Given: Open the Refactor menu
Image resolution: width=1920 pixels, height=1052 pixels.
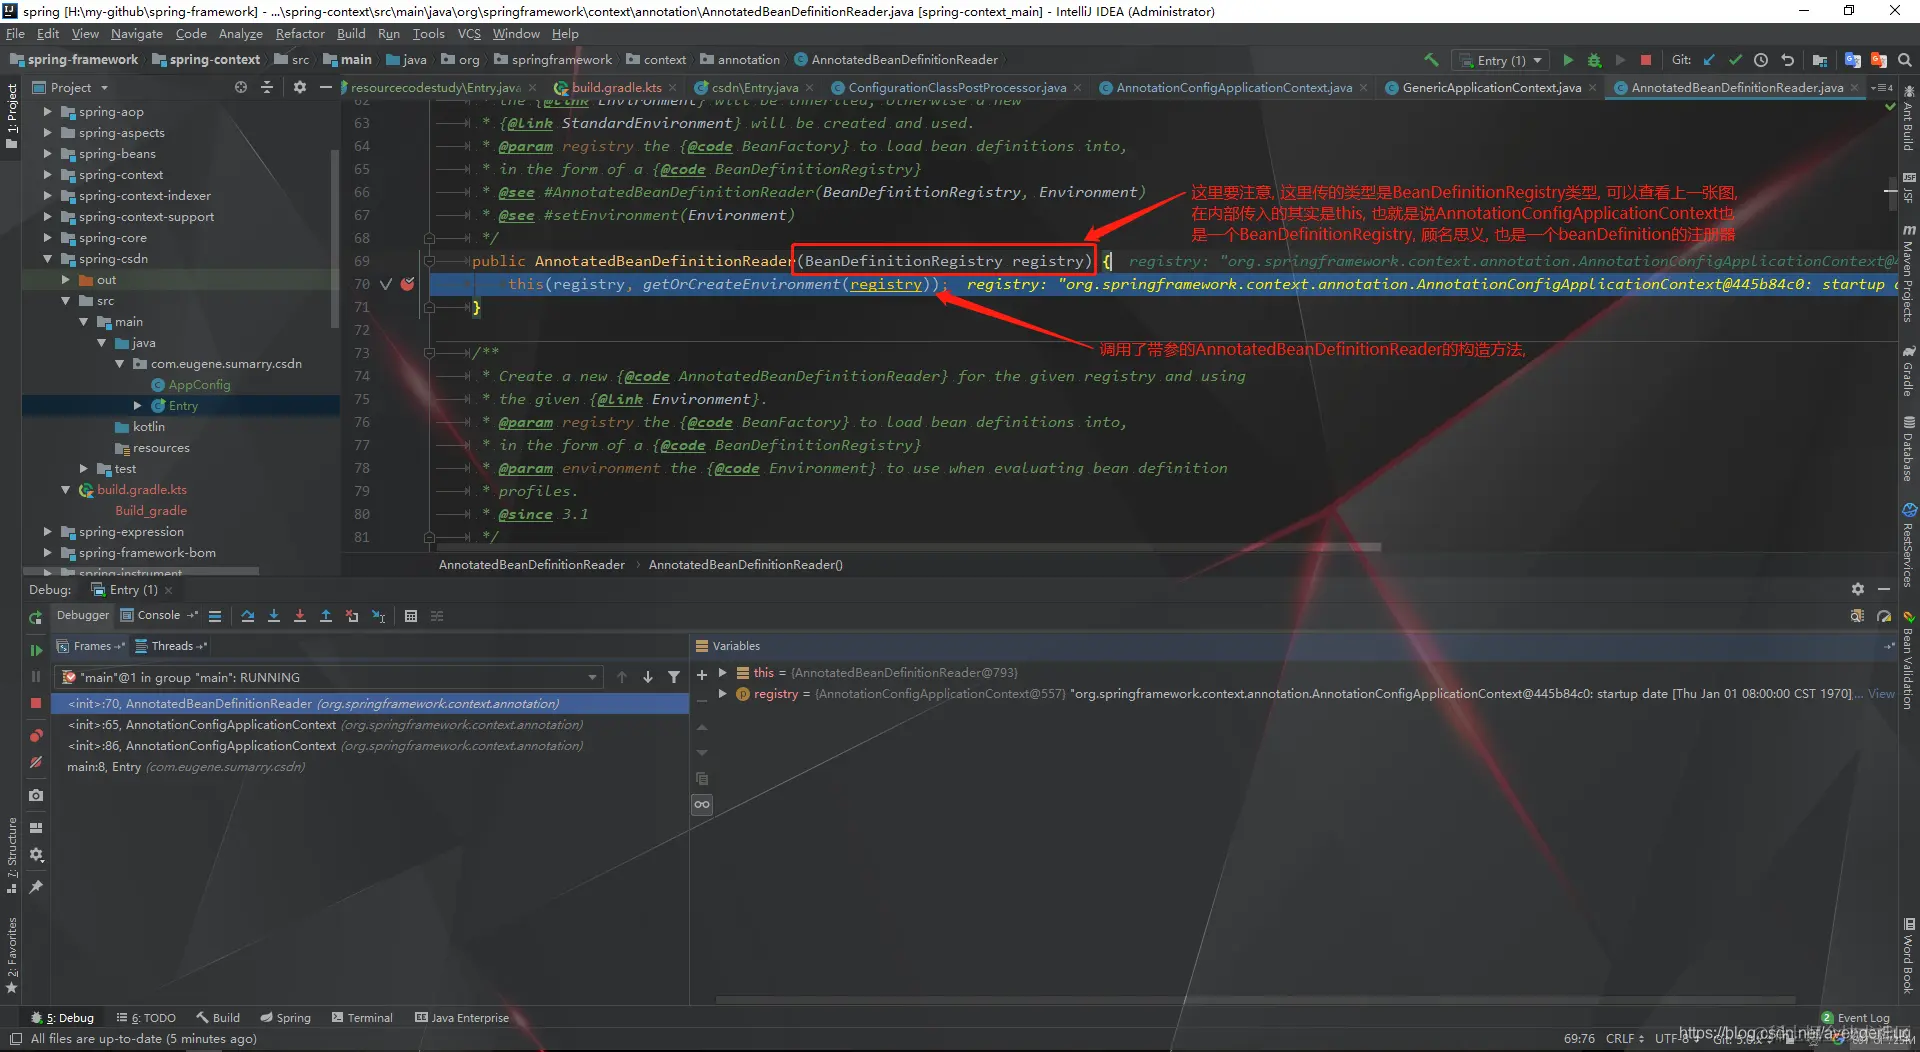Looking at the screenshot, I should [300, 34].
